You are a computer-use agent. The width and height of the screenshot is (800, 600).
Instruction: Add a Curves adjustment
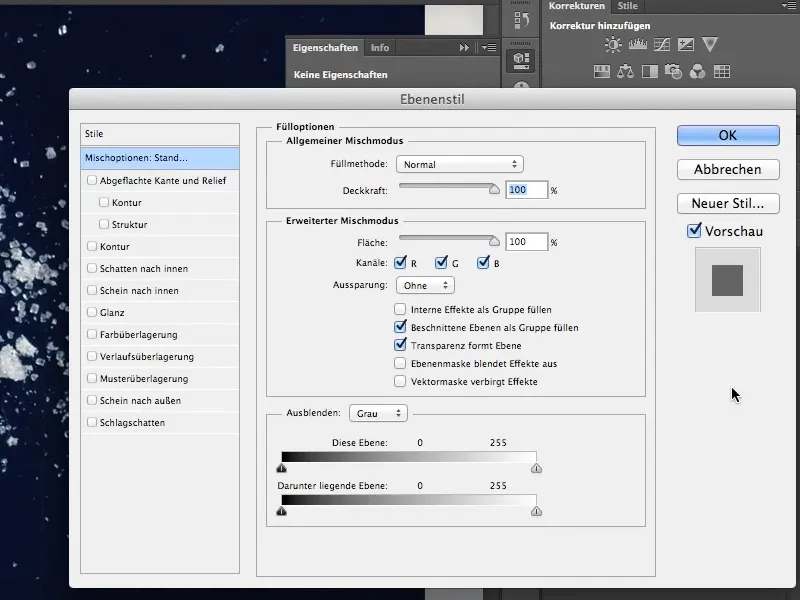point(662,45)
